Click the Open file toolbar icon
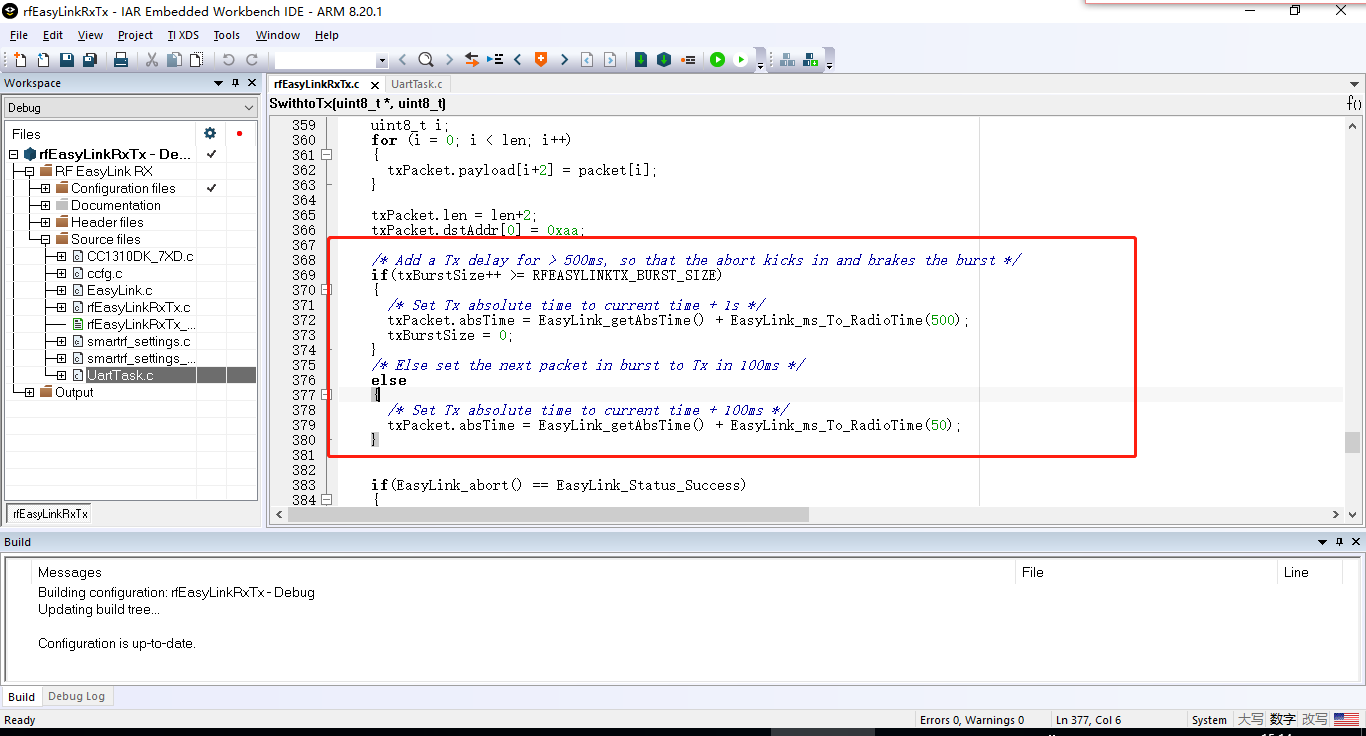 (43, 60)
